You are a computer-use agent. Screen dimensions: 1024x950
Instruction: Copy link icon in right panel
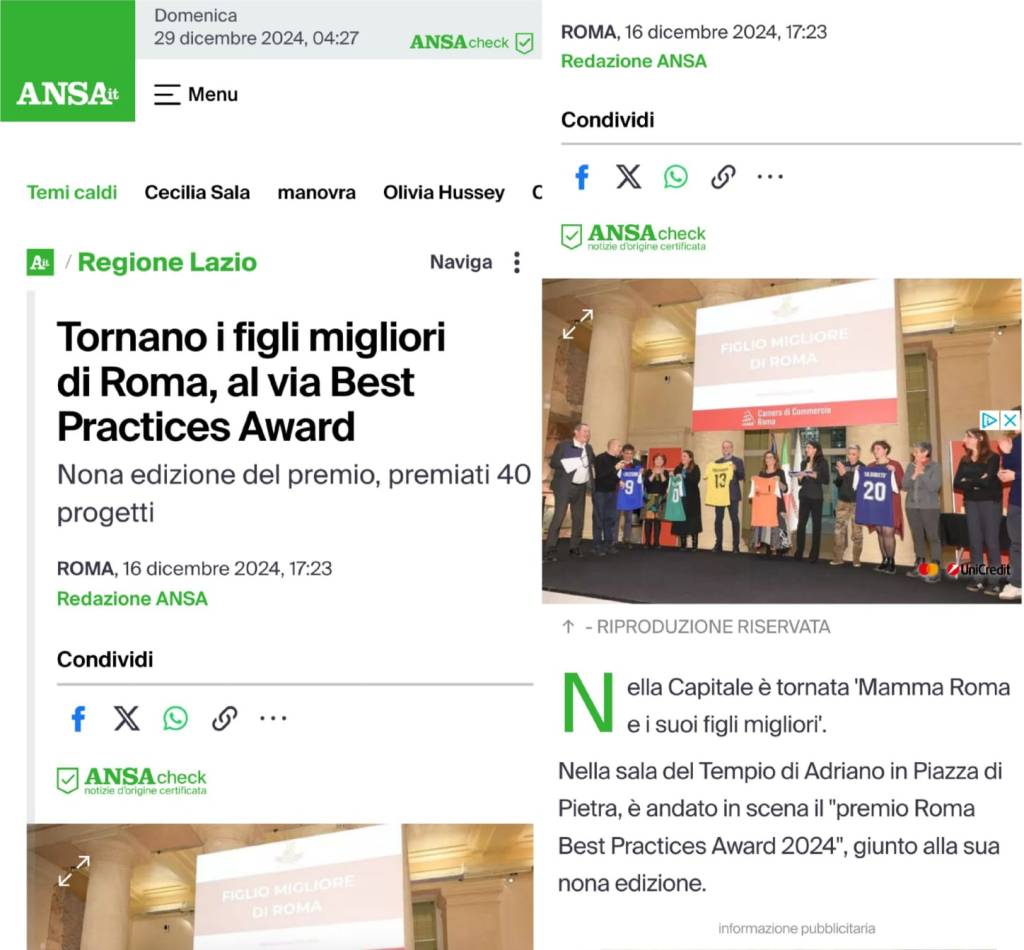[723, 176]
